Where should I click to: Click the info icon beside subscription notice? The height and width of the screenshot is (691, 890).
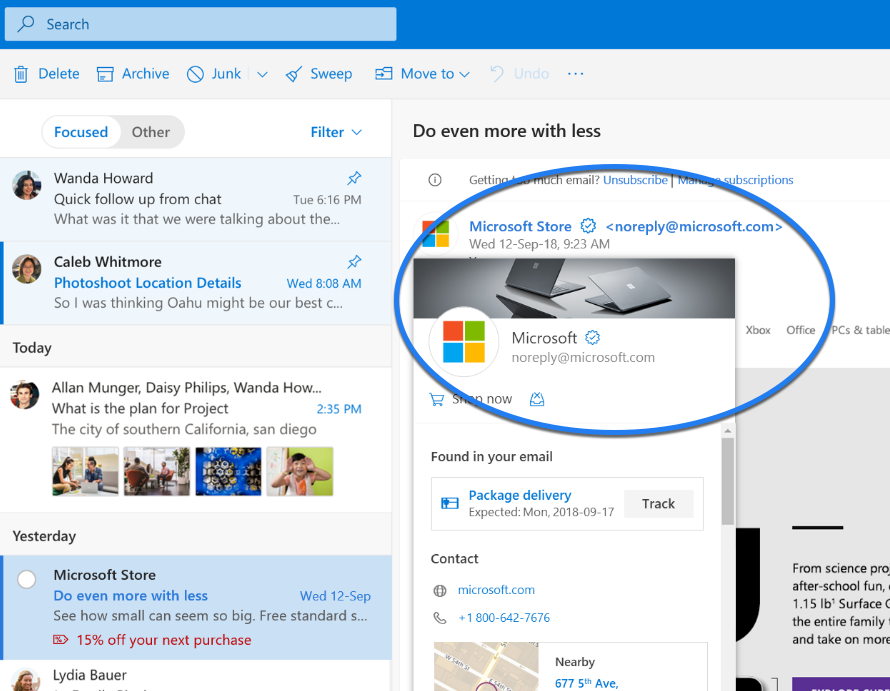point(435,180)
